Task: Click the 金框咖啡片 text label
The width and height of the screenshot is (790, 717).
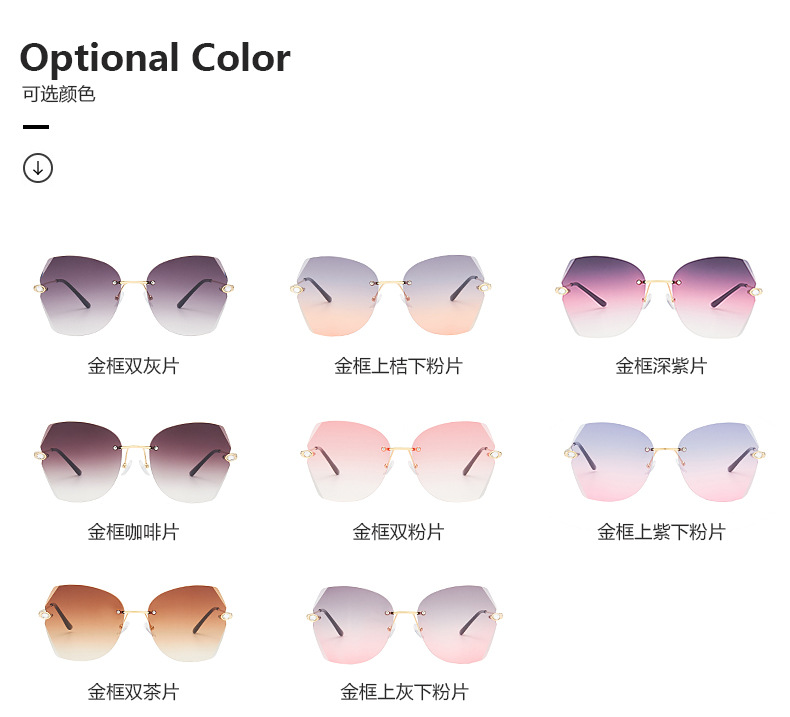Action: tap(133, 532)
